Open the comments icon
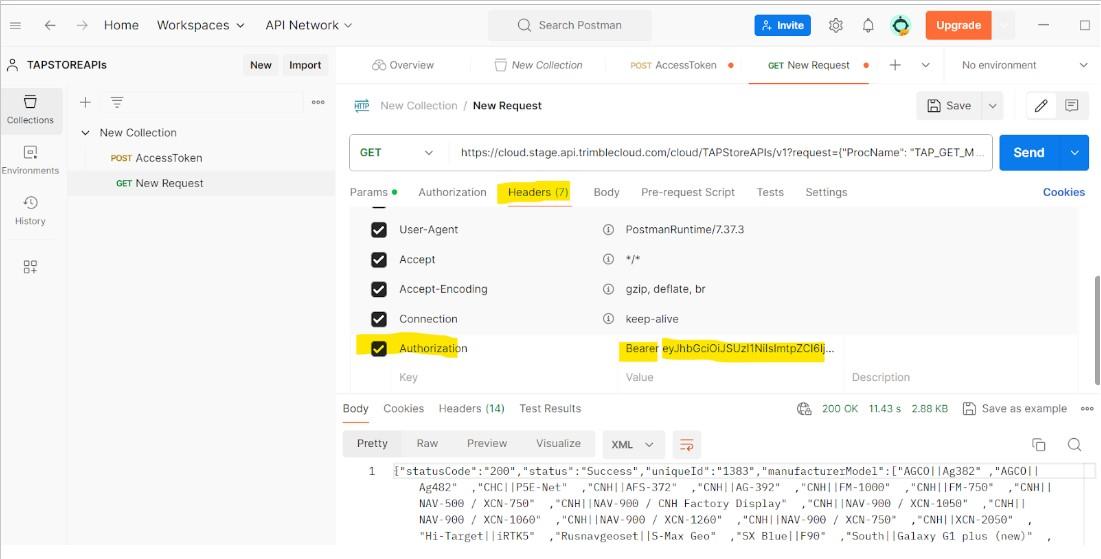Image resolution: width=1101 pixels, height=559 pixels. (1072, 105)
